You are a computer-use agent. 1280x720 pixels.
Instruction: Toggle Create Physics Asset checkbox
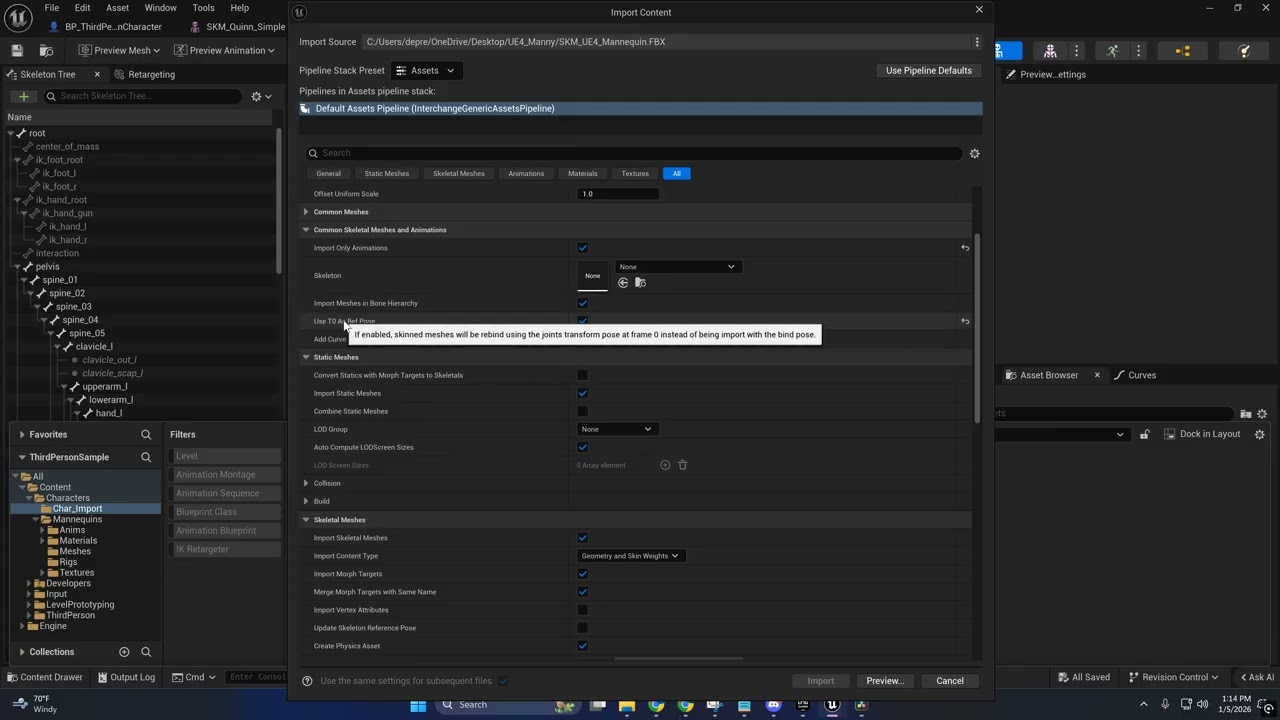(583, 646)
